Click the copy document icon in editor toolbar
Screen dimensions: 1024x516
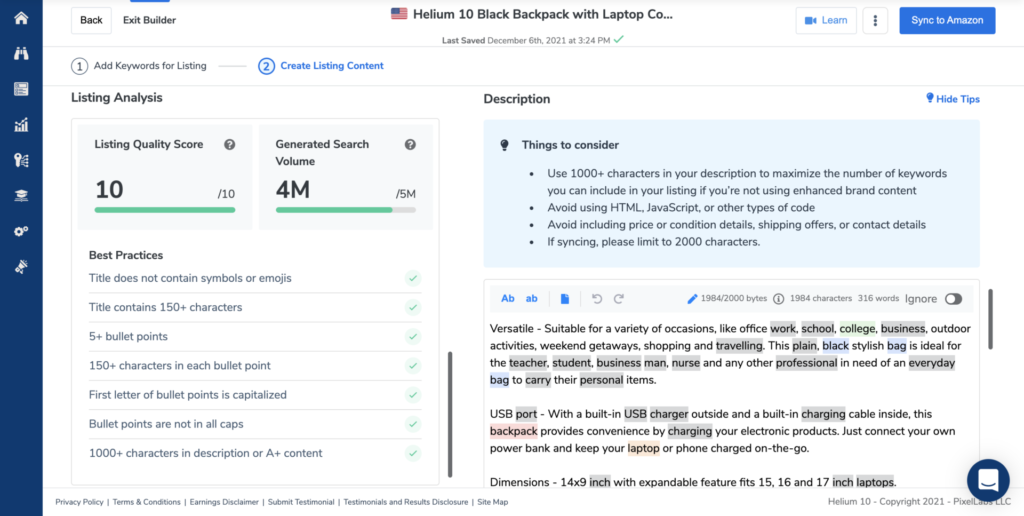[x=564, y=298]
